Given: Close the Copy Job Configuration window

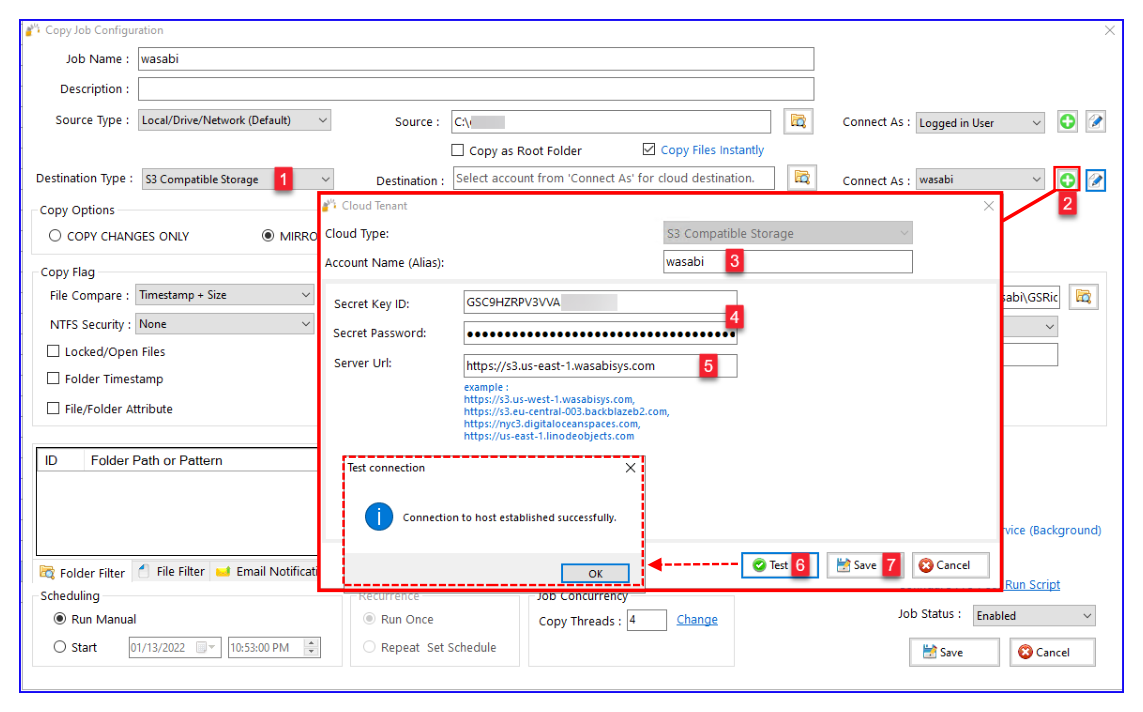Looking at the screenshot, I should (x=1109, y=31).
